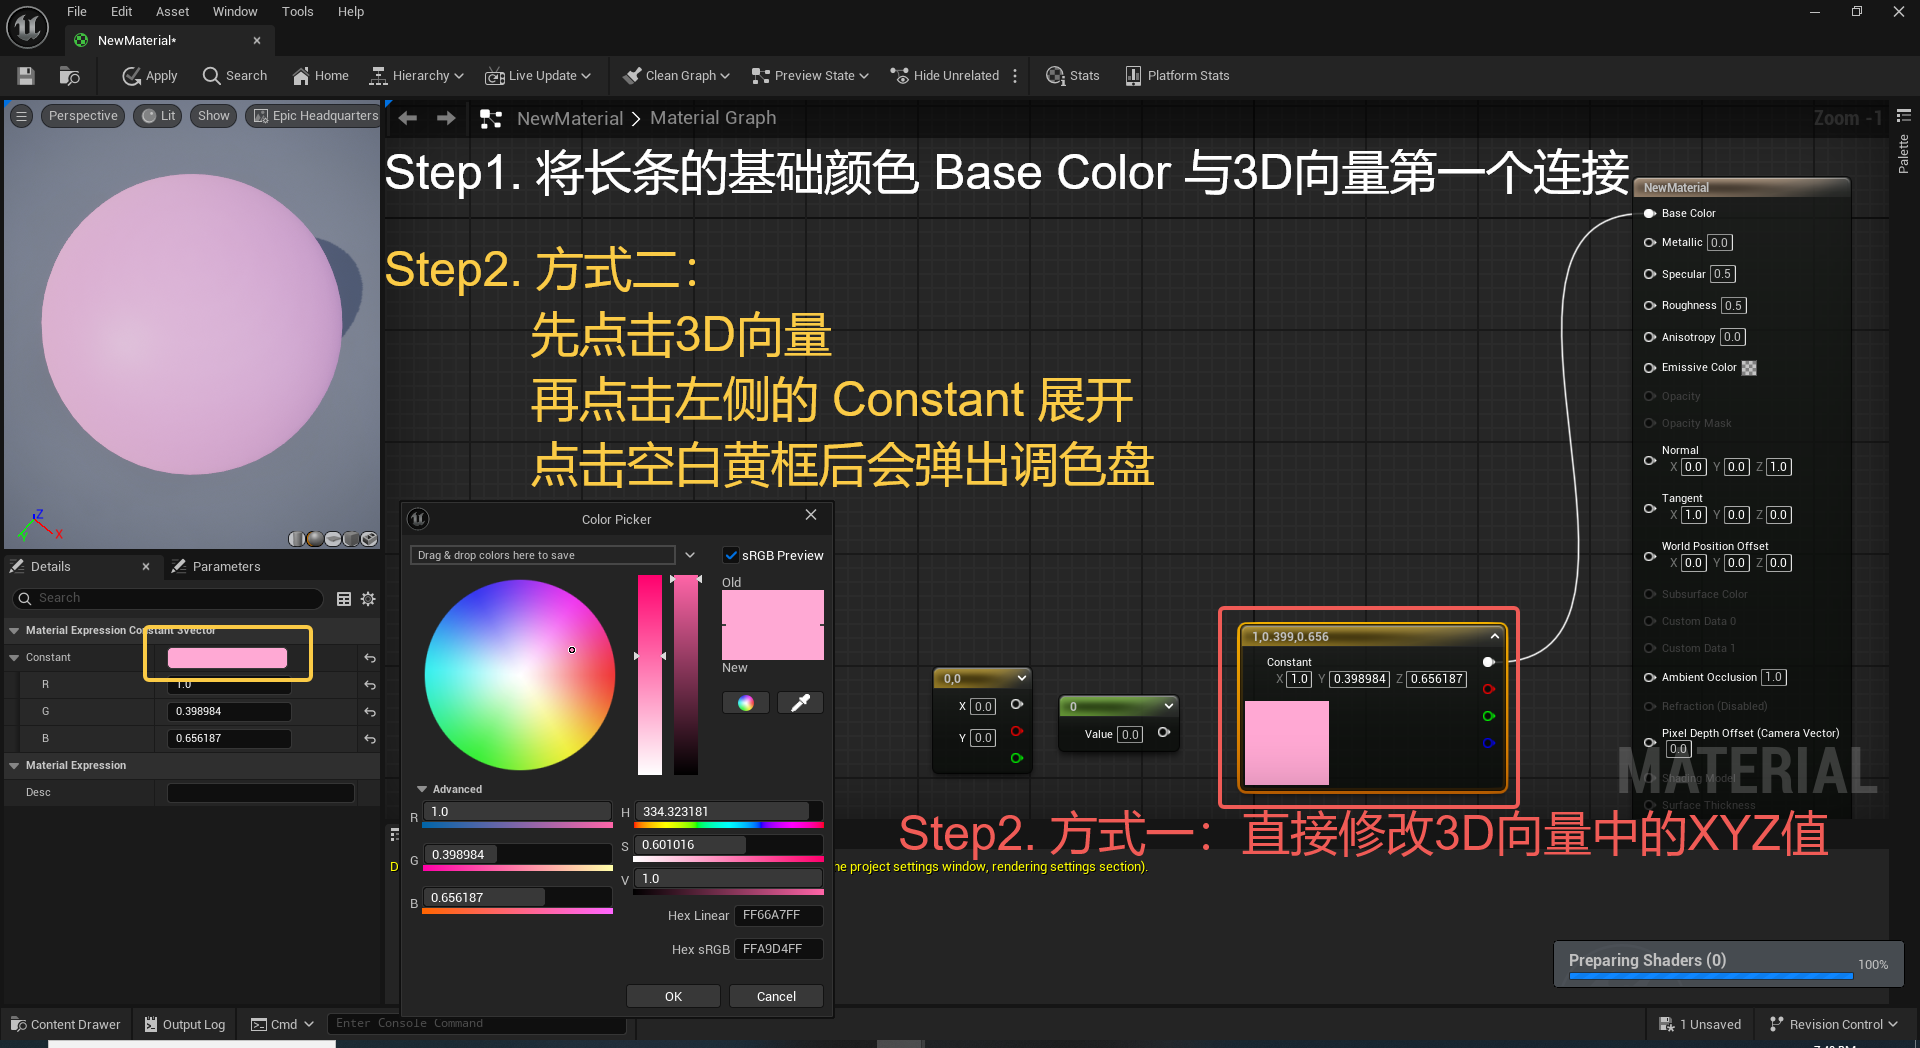
Task: Toggle color wheel/spectrum mode icon
Action: [746, 703]
